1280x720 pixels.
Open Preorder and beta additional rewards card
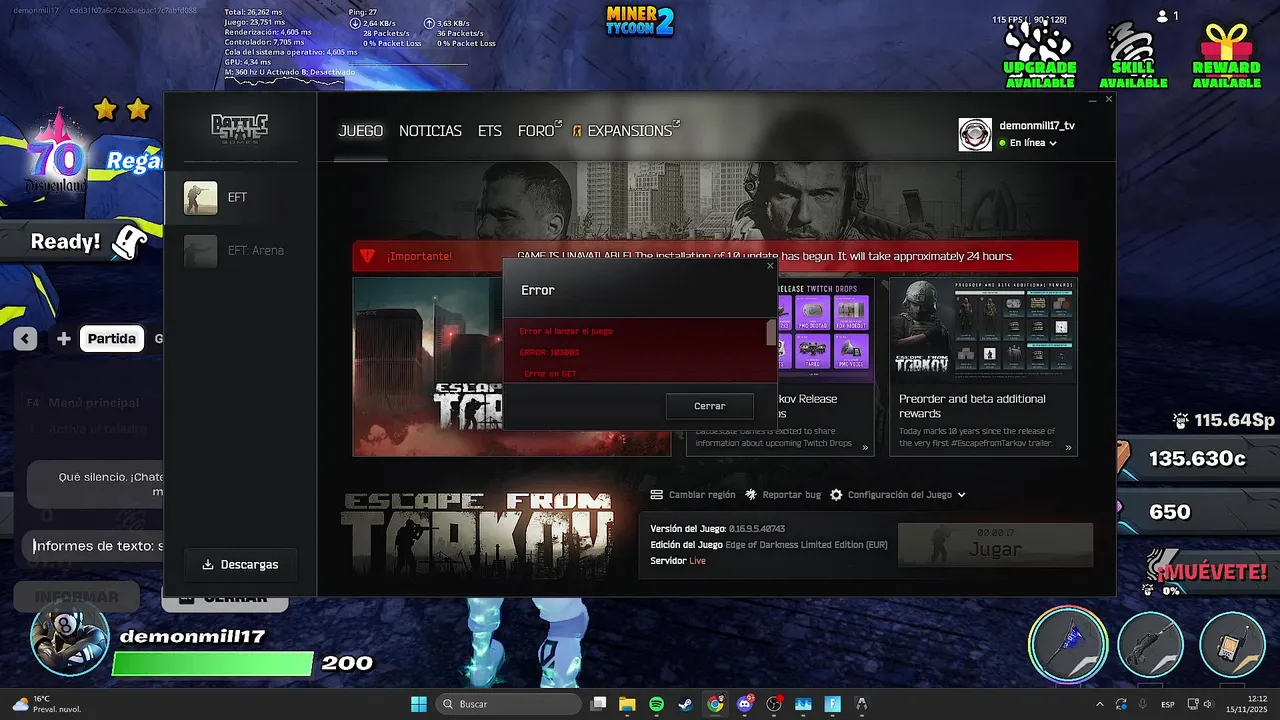984,367
